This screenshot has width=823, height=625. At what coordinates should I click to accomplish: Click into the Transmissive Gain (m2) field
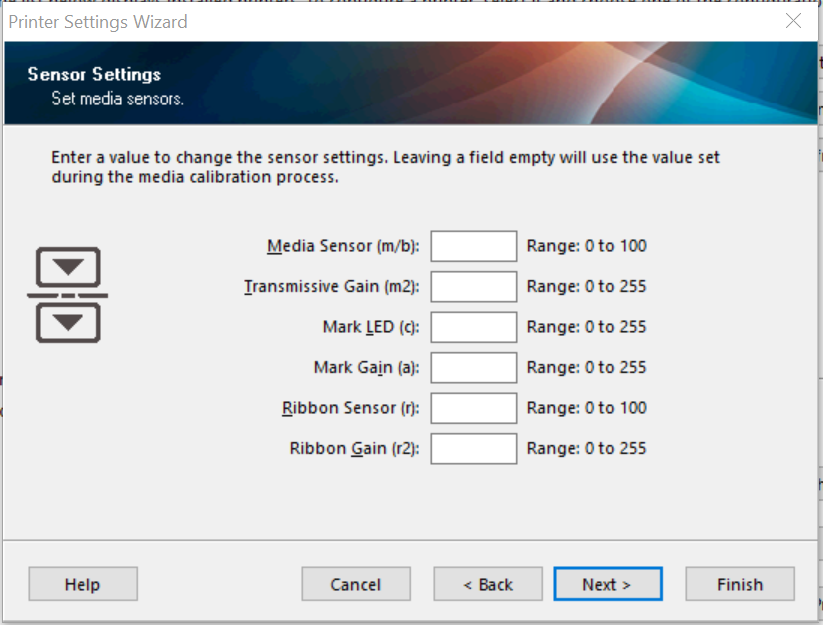point(473,287)
